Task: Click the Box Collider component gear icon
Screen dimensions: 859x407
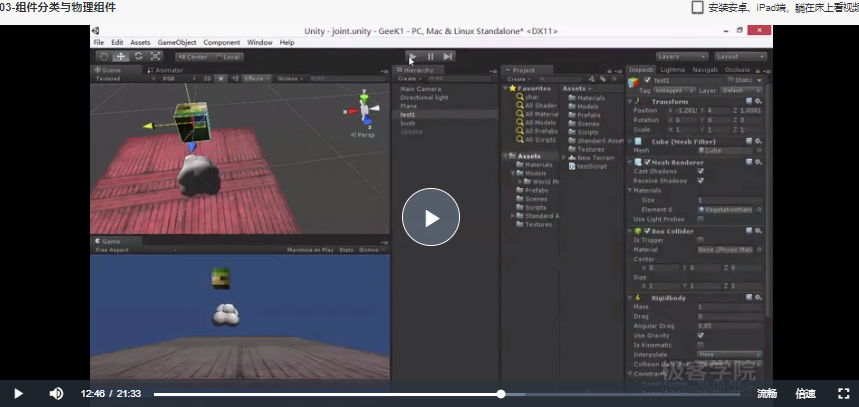Action: tap(758, 231)
